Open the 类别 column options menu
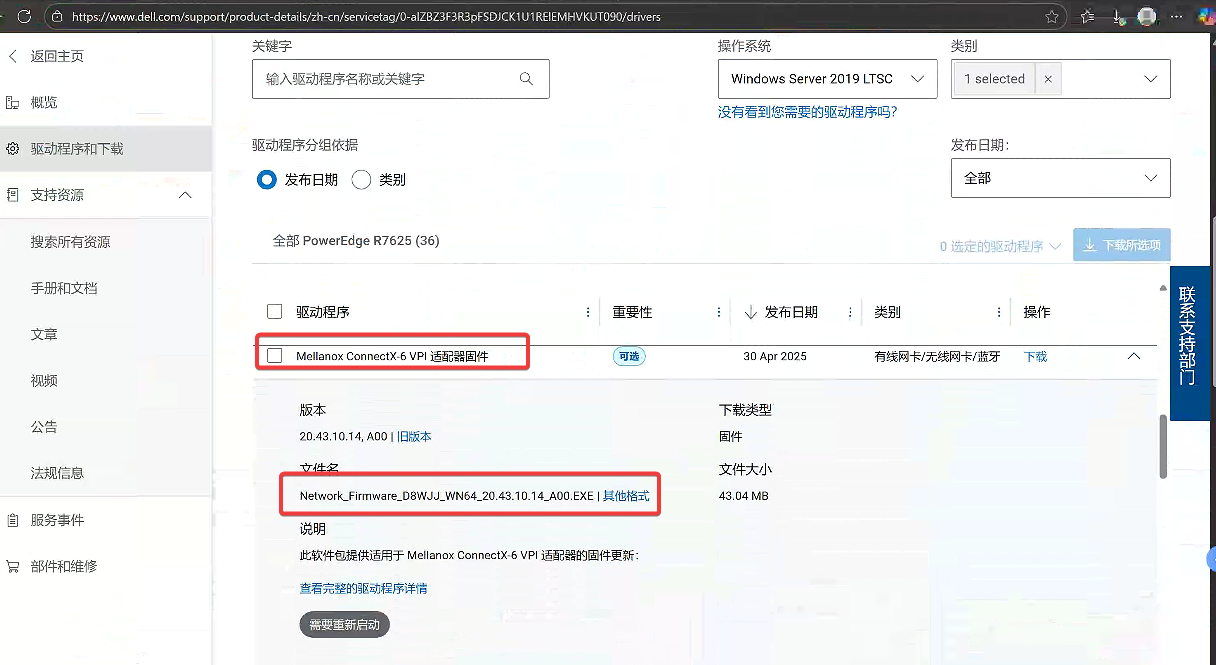Image resolution: width=1216 pixels, height=665 pixels. click(999, 312)
